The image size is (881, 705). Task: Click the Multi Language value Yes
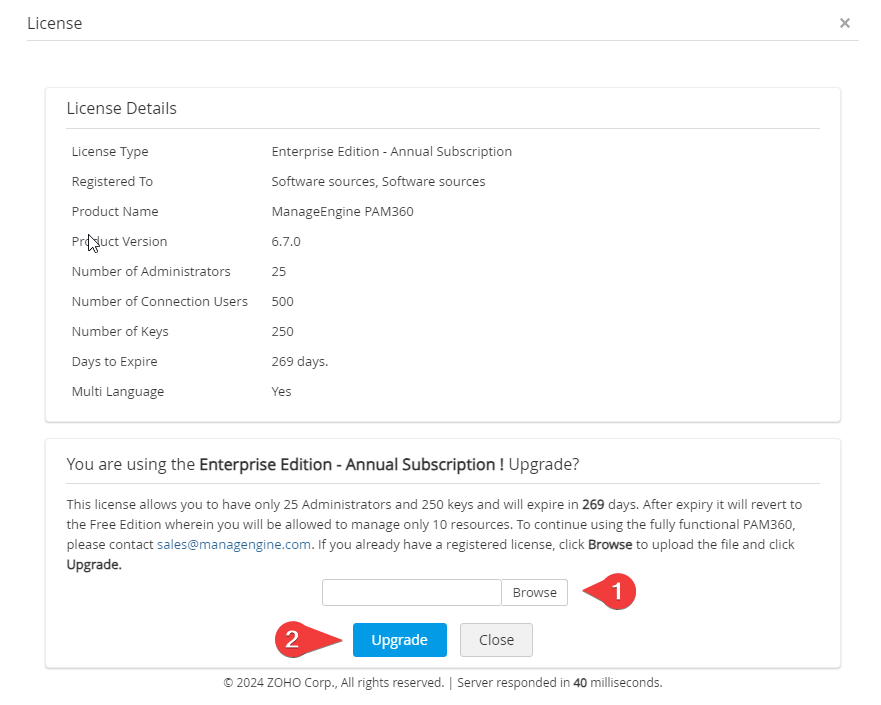pyautogui.click(x=281, y=392)
